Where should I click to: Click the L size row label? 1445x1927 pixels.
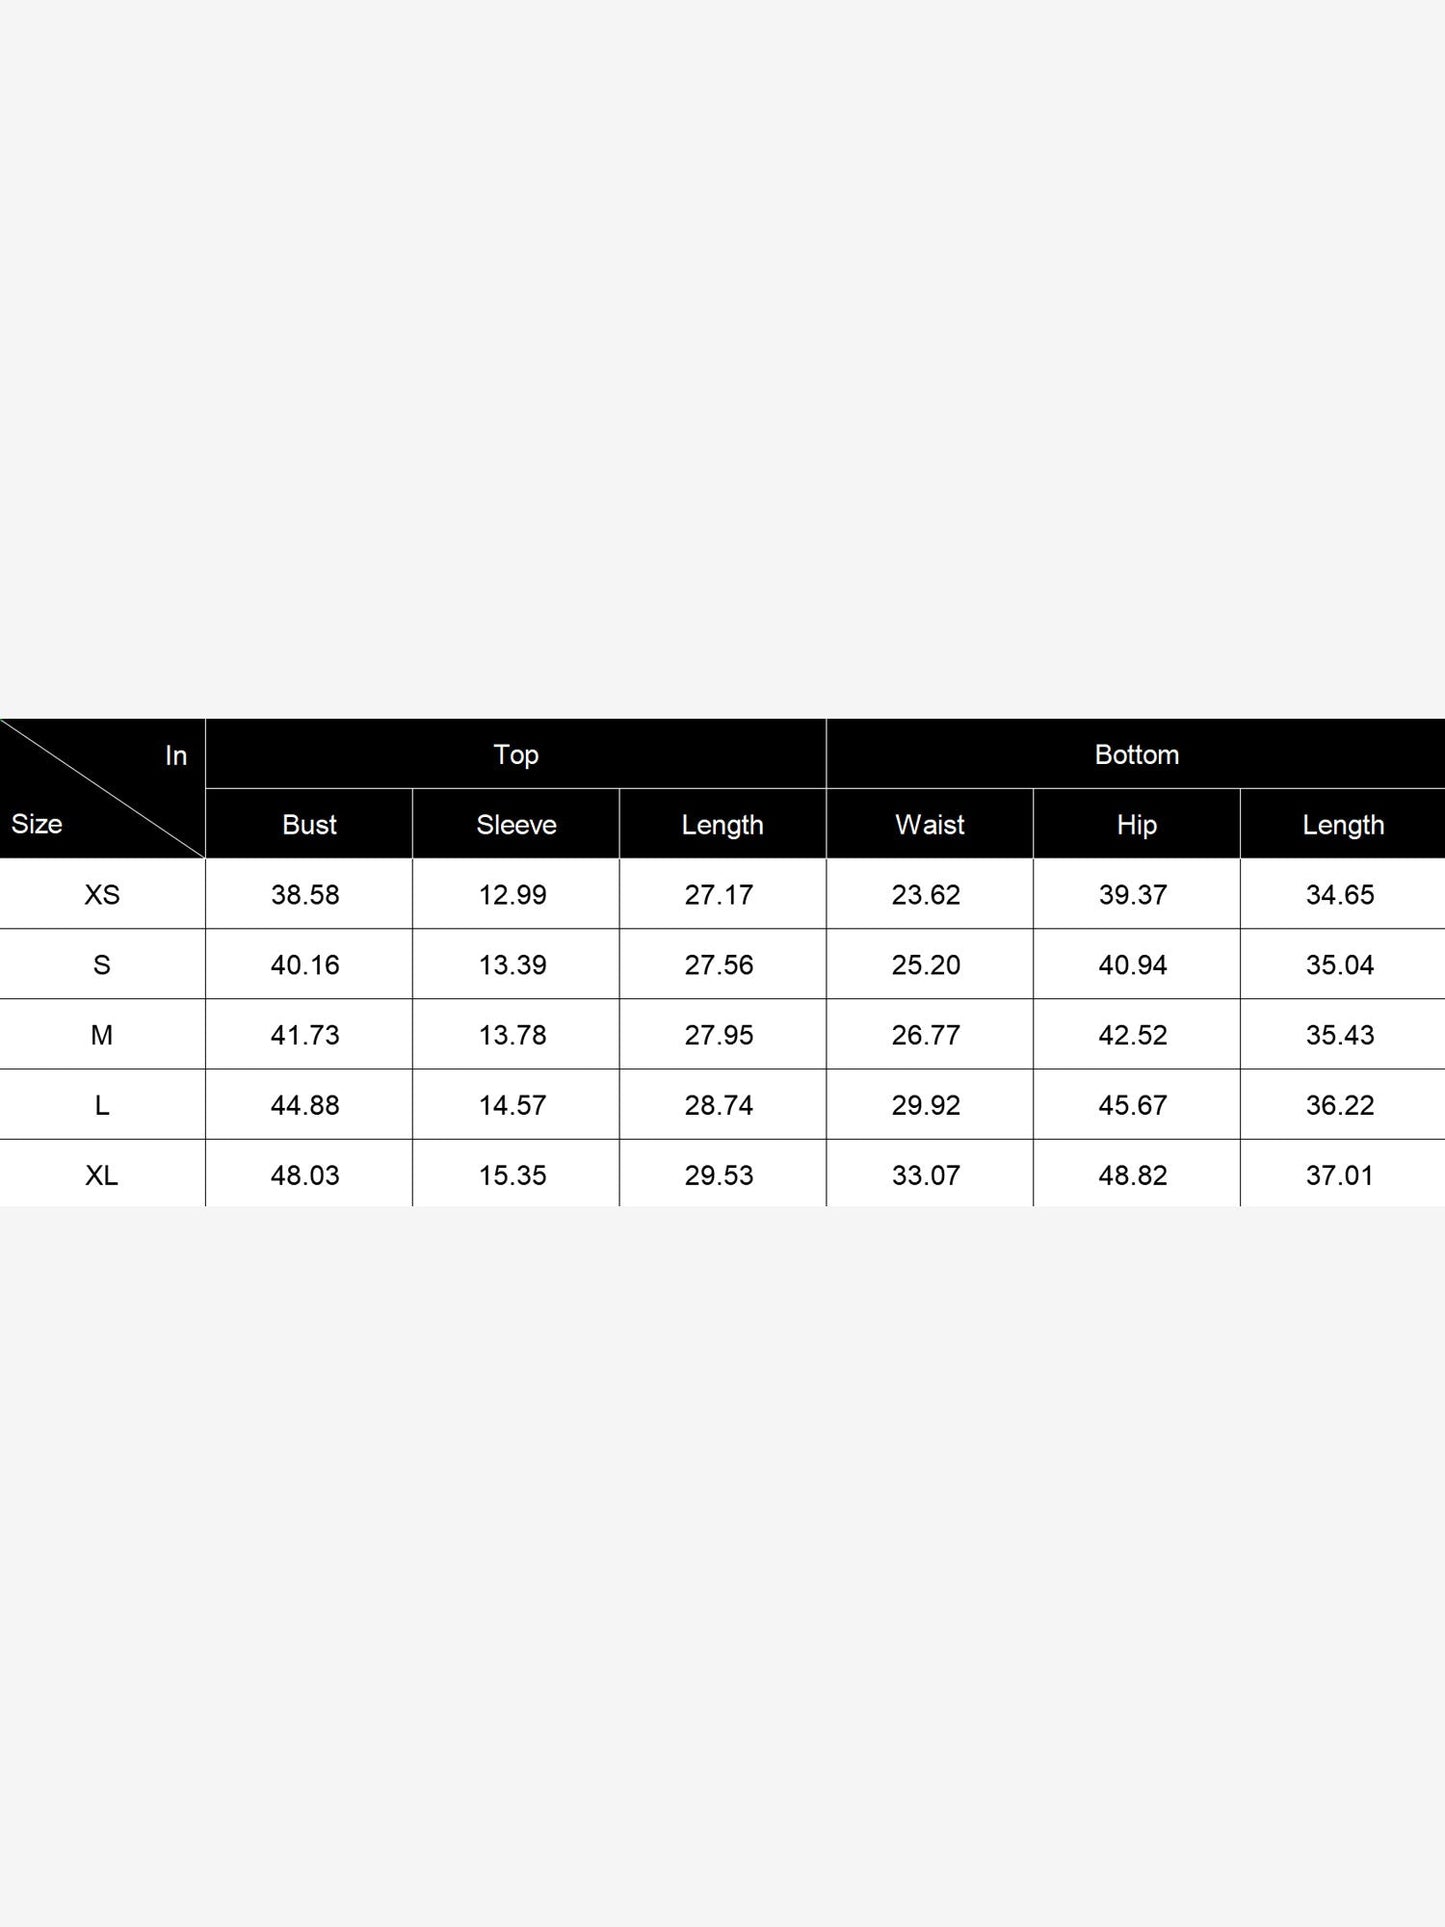point(102,1104)
